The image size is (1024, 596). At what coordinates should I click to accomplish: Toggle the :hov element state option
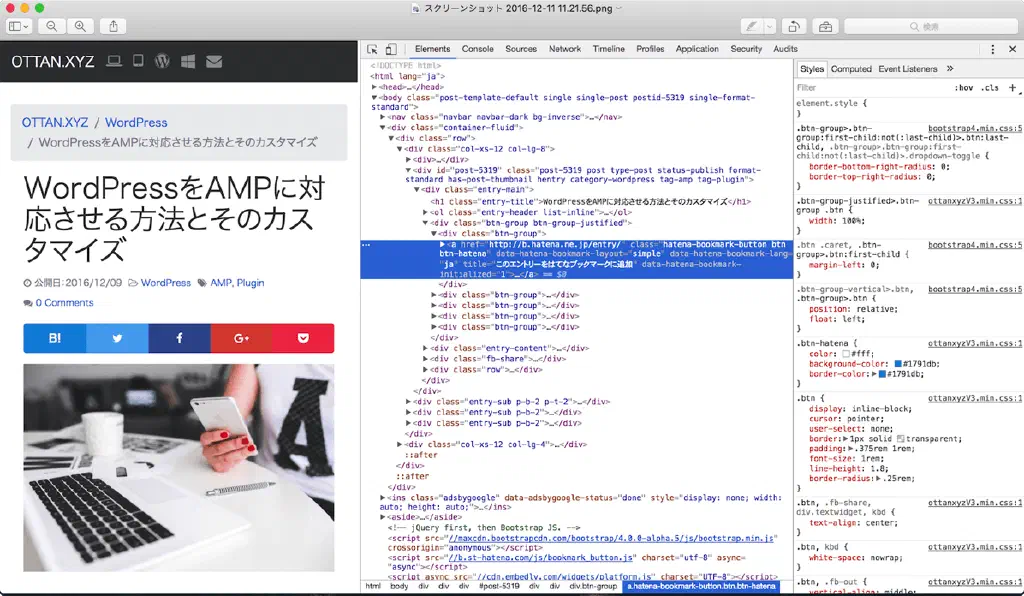964,88
